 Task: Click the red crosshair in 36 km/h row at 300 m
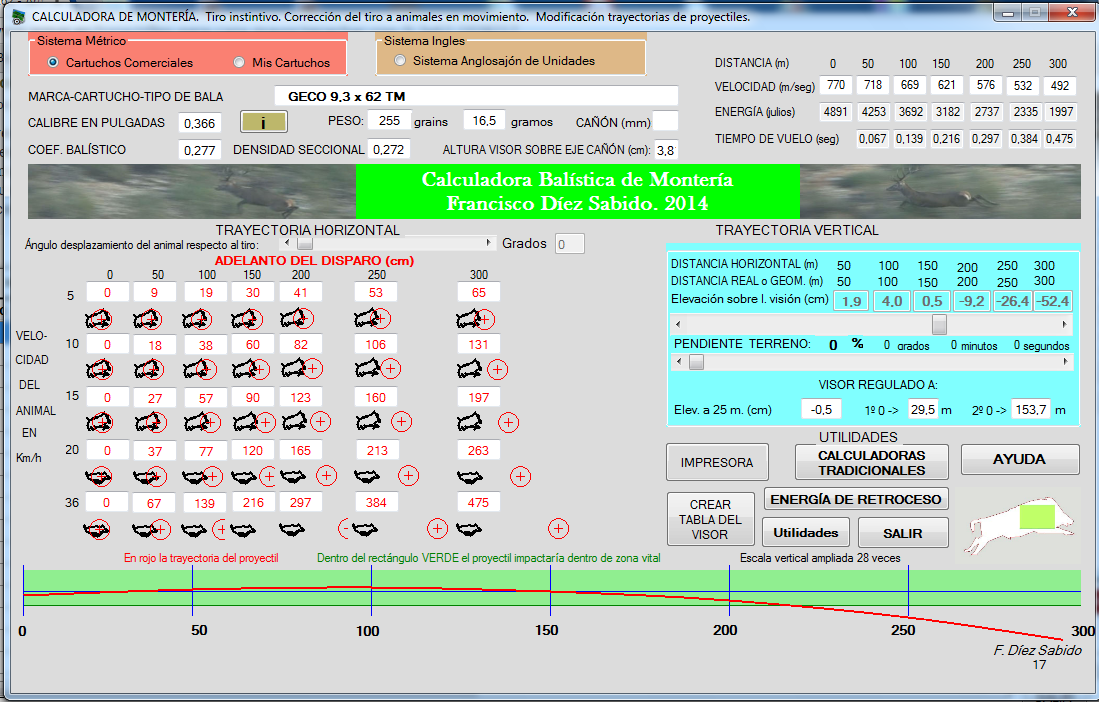(559, 529)
